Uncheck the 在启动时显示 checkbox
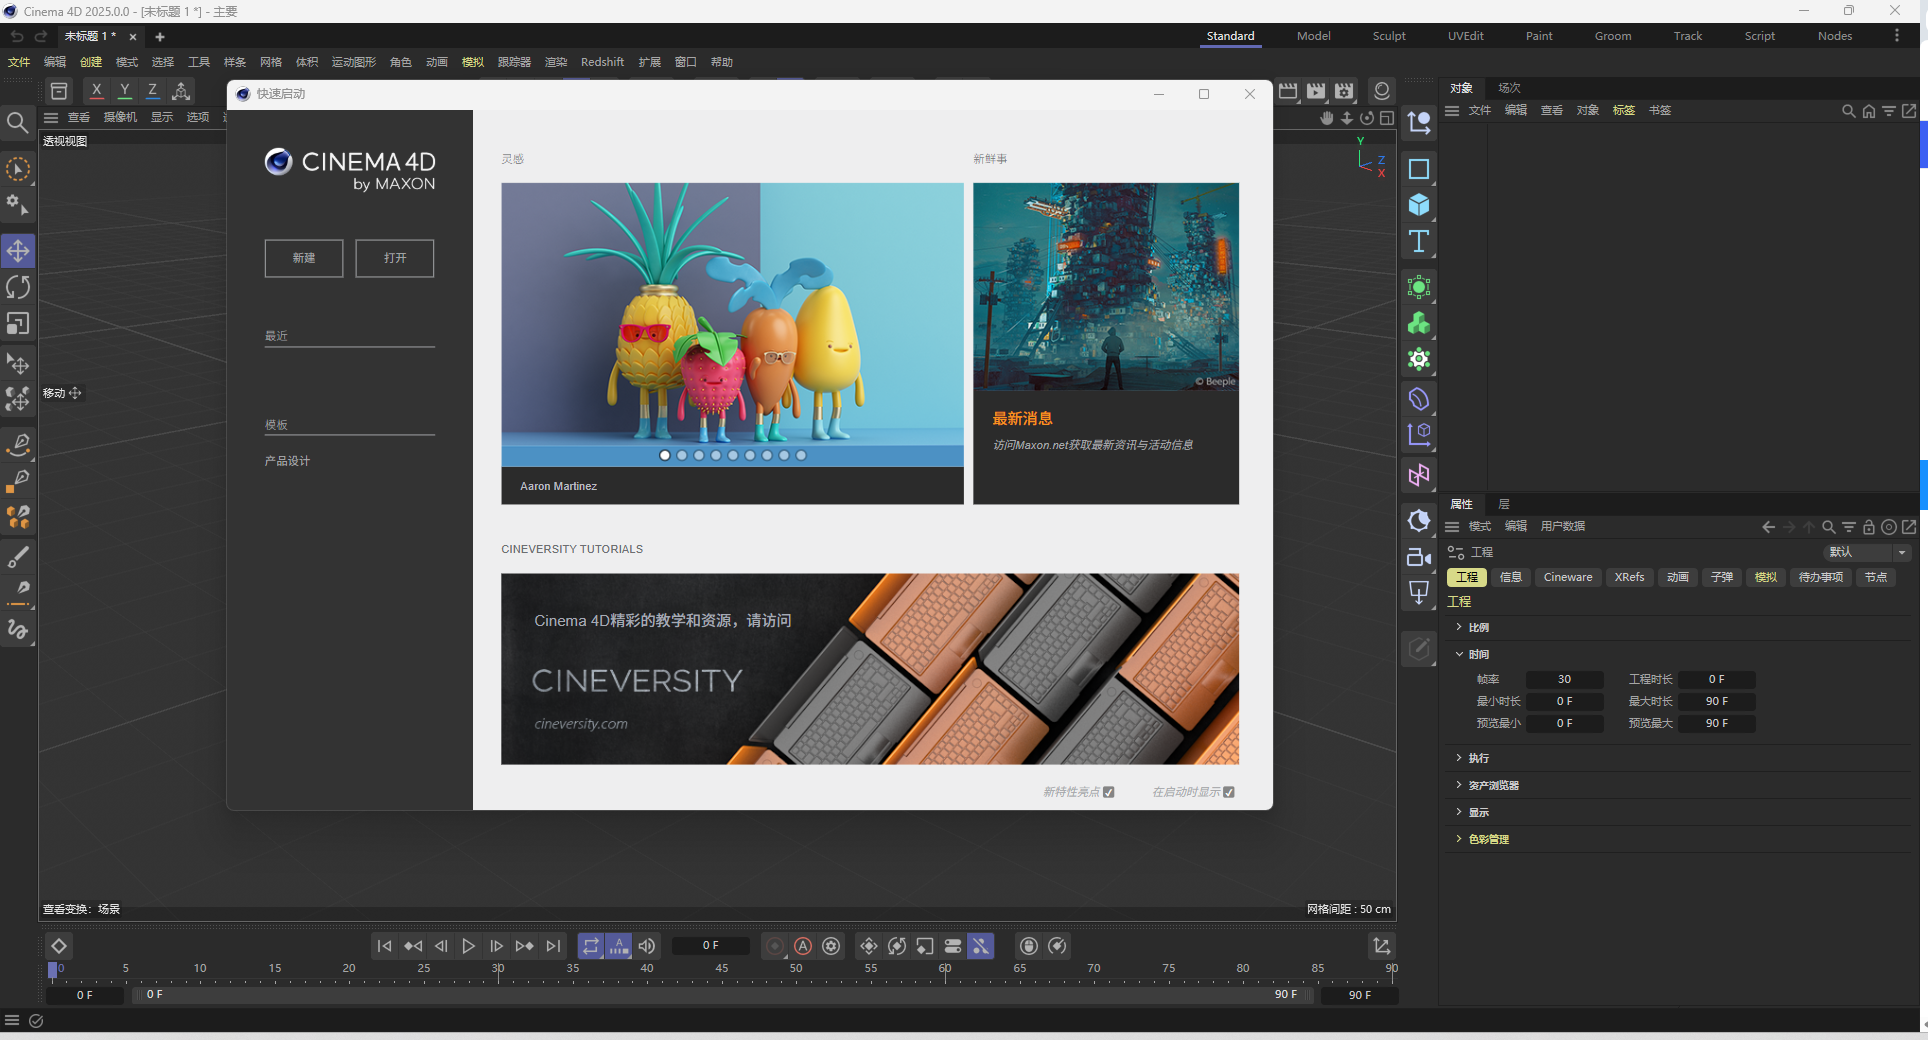This screenshot has width=1928, height=1040. pos(1229,792)
